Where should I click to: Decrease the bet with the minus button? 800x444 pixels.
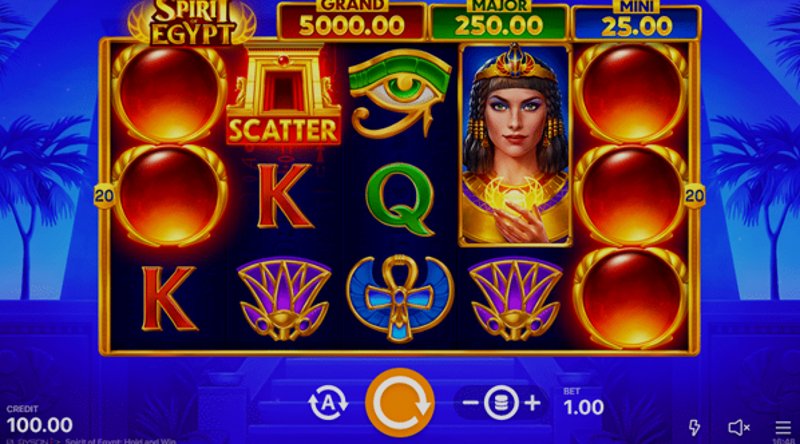pos(470,403)
